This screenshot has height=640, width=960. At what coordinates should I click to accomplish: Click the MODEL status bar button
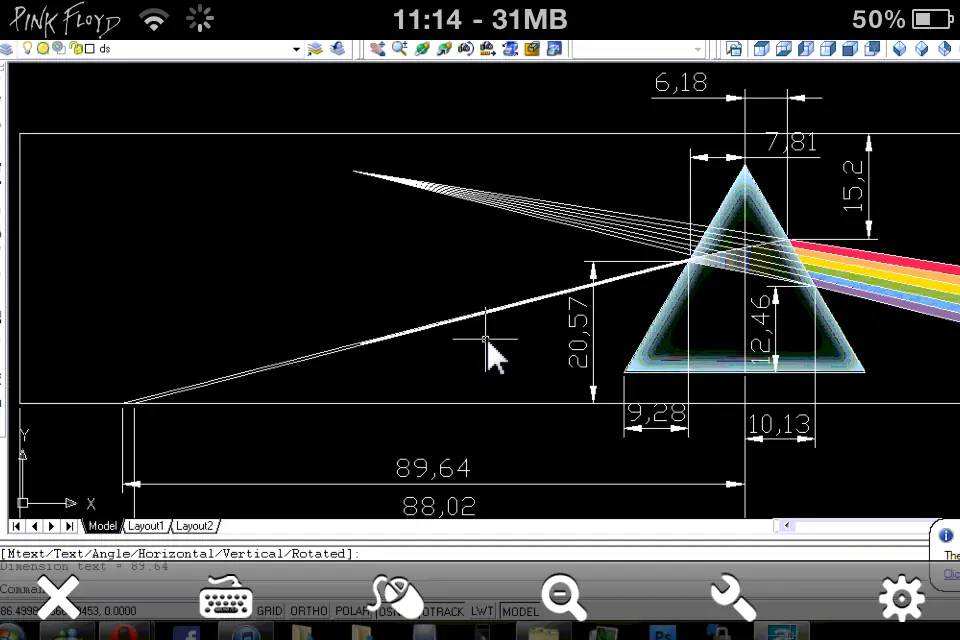pos(520,611)
